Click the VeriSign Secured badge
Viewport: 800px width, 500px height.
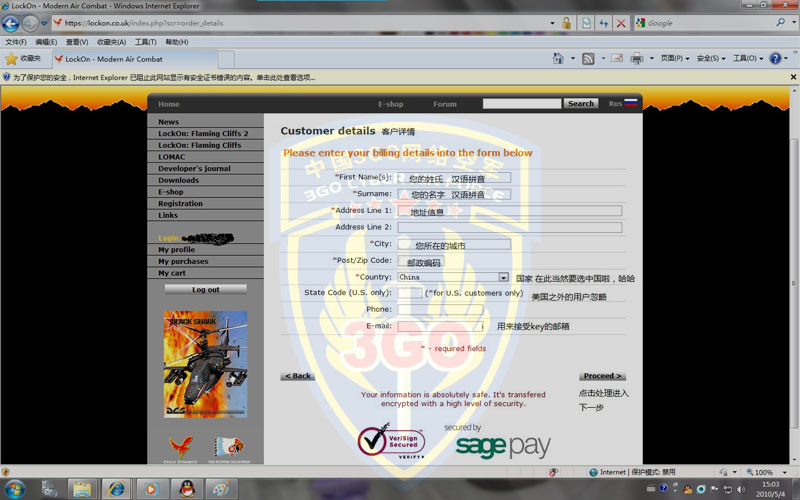point(391,440)
